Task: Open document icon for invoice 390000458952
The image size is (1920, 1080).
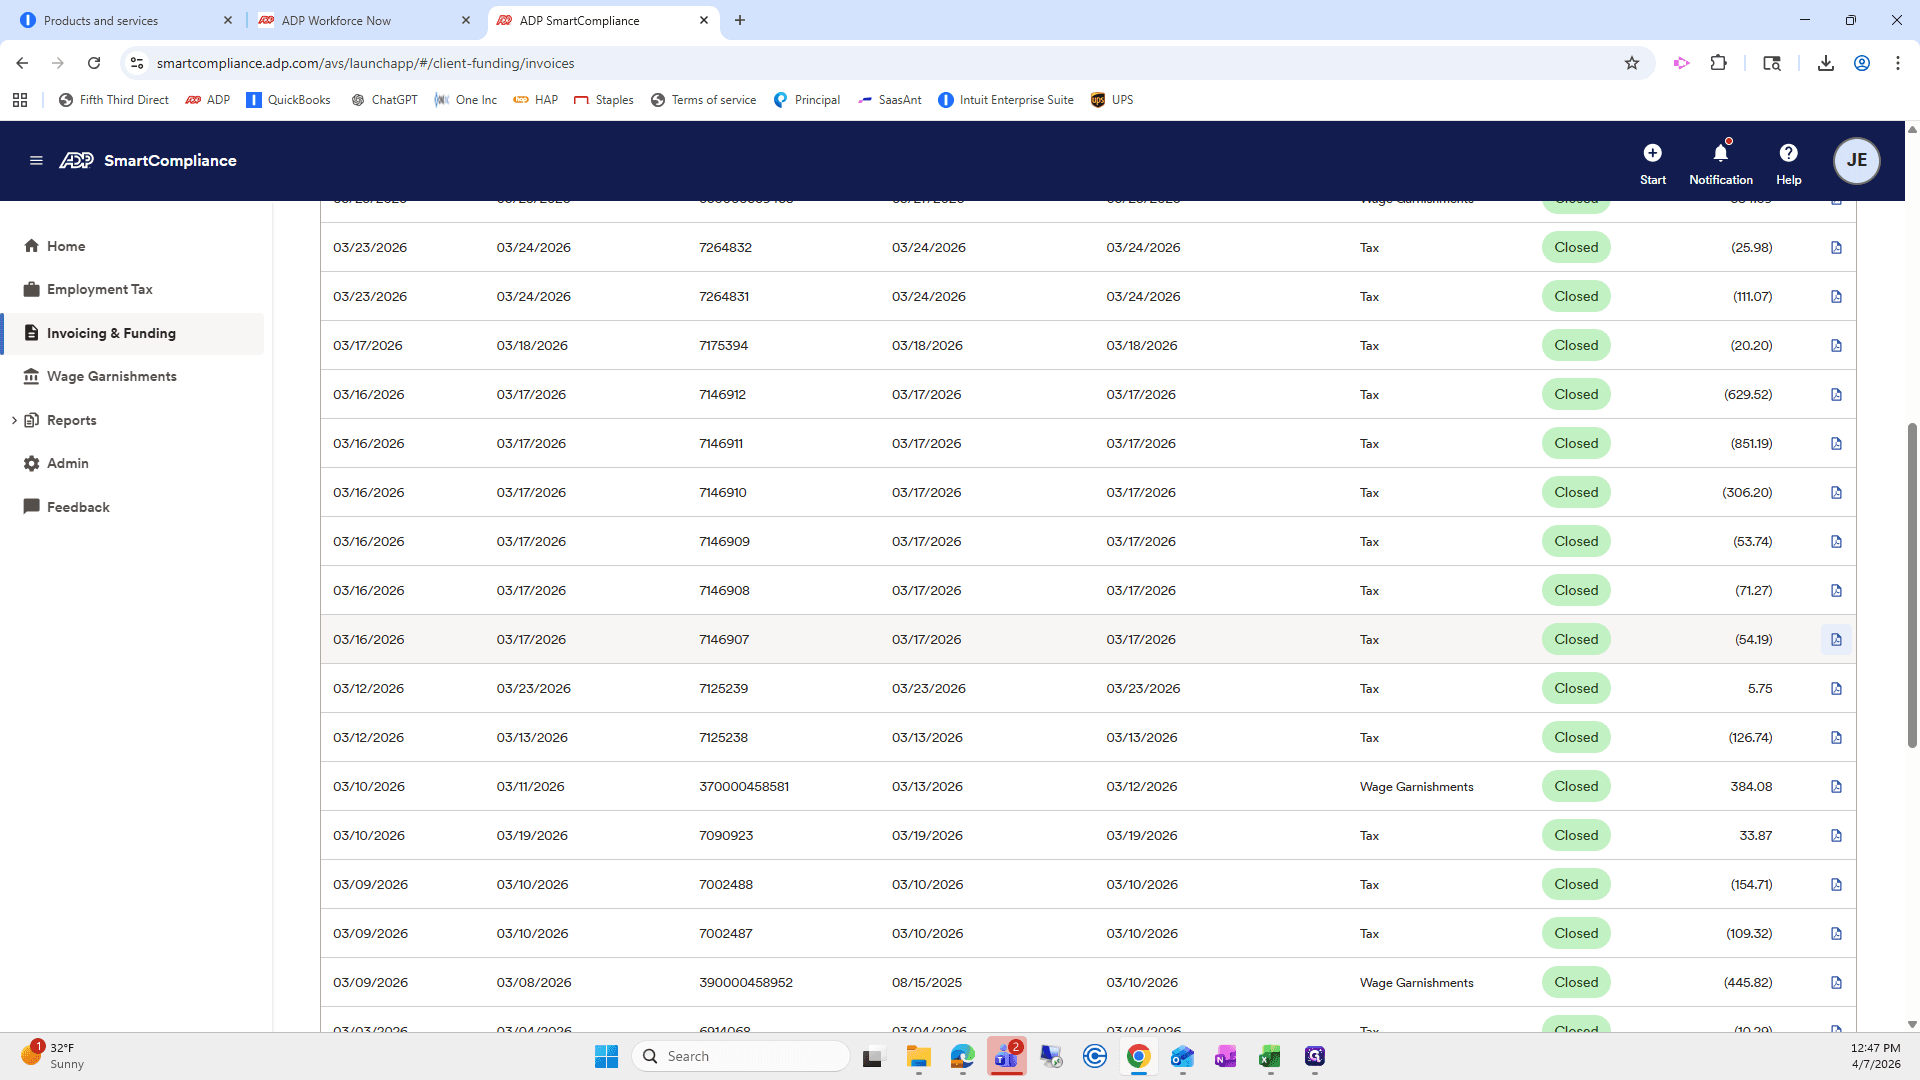Action: point(1836,983)
